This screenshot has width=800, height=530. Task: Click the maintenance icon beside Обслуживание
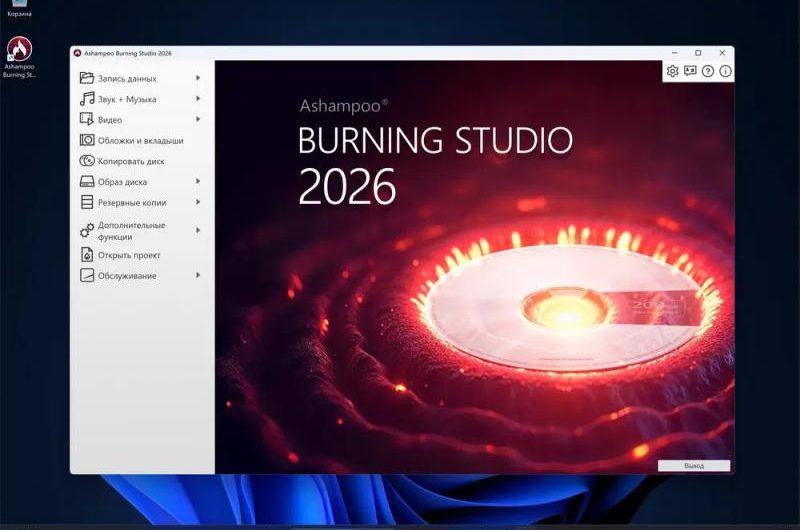click(x=87, y=275)
